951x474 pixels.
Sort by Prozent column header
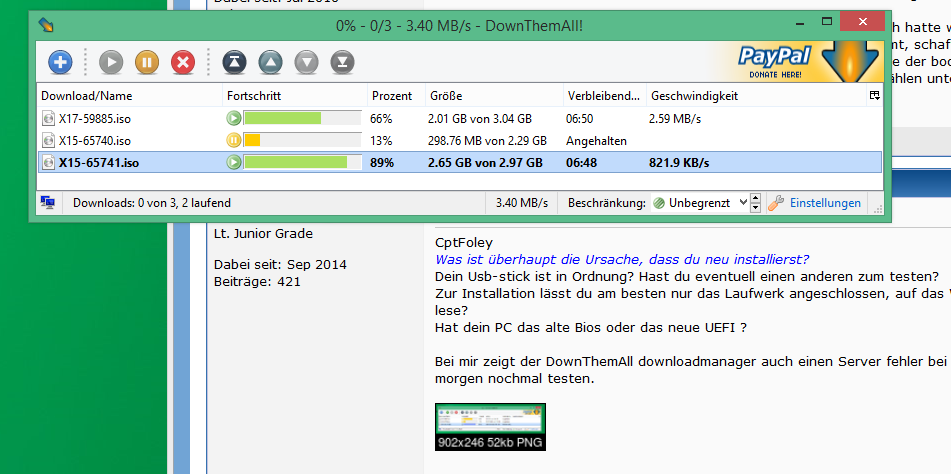(x=396, y=96)
